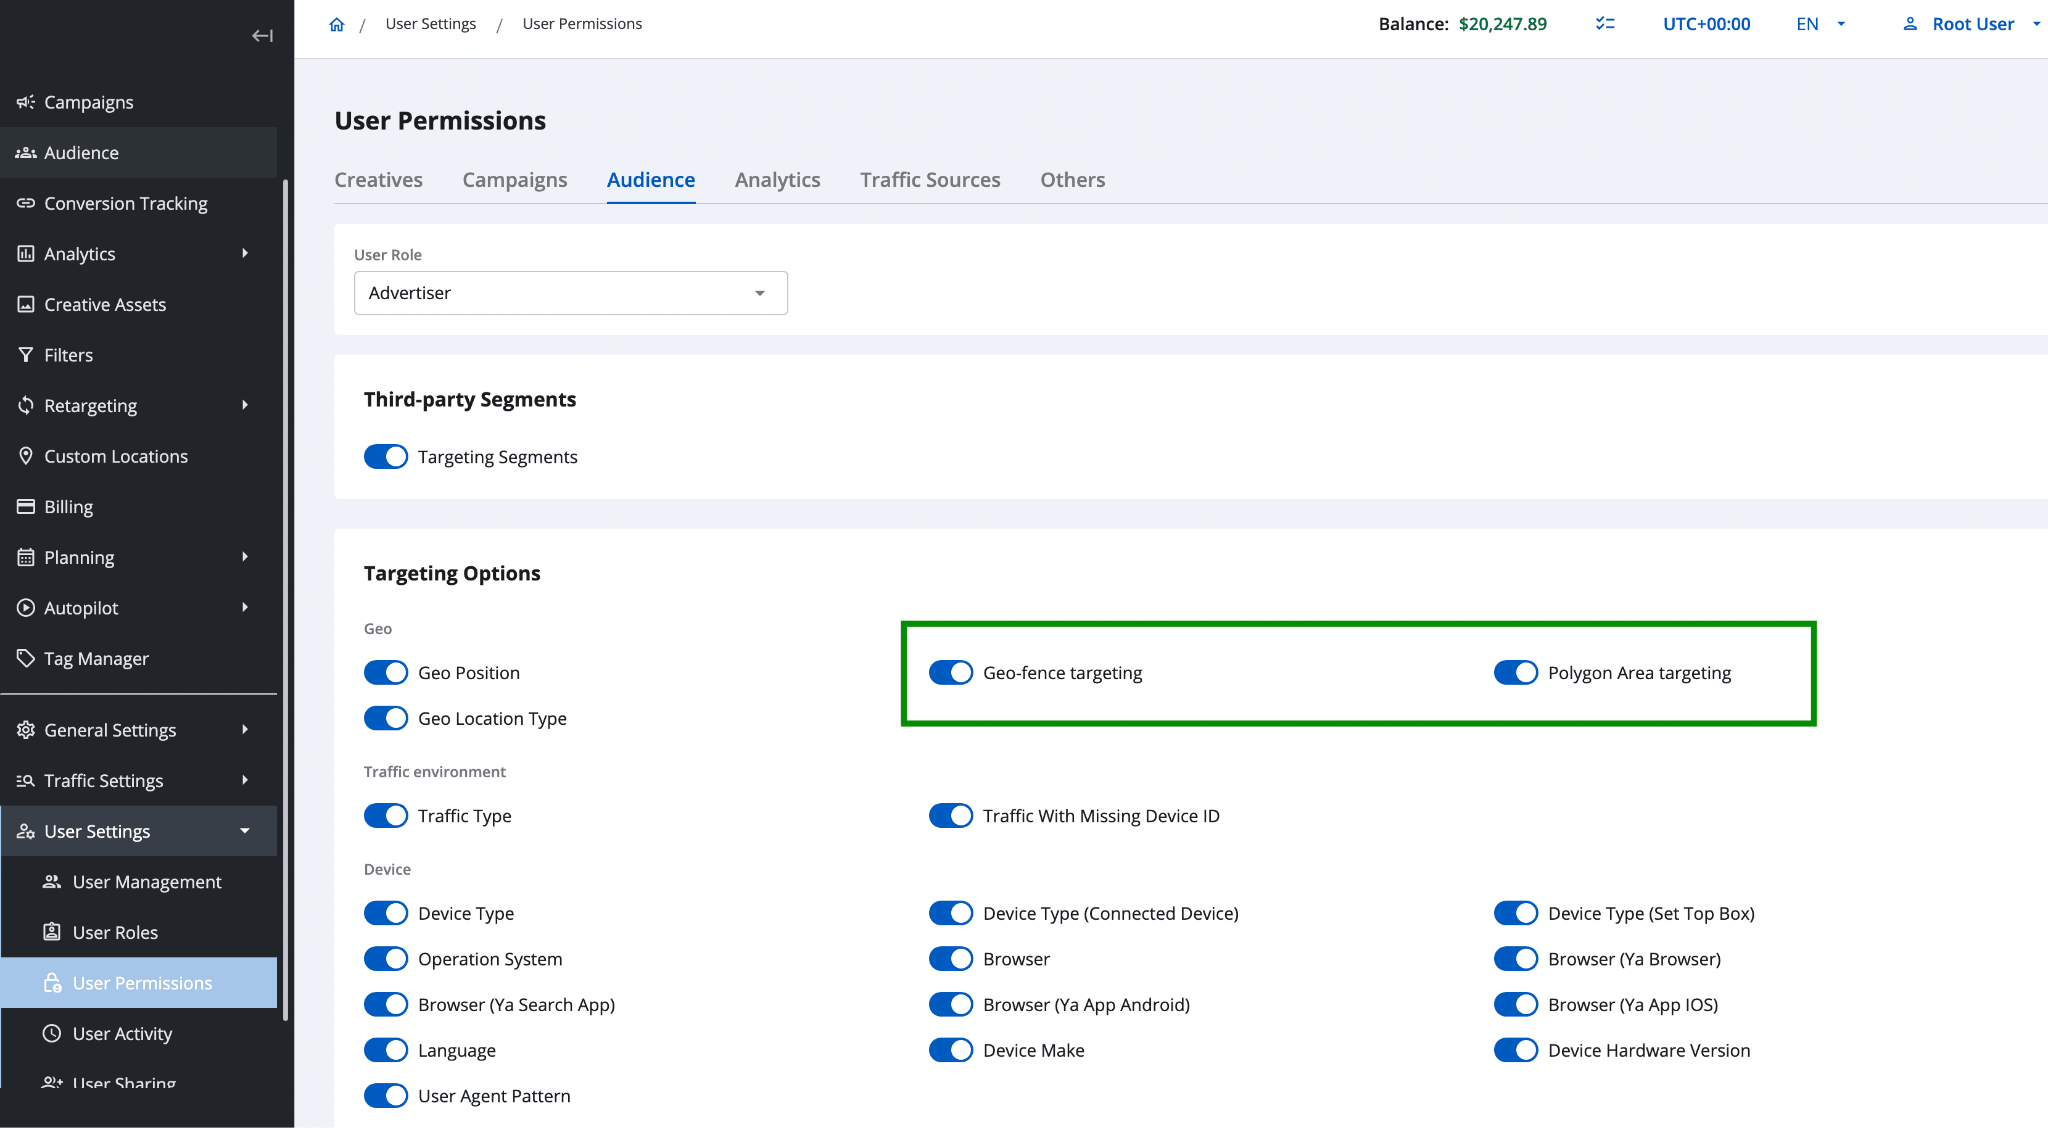The height and width of the screenshot is (1128, 2048).
Task: Open the Traffic Sources tab
Action: coord(930,180)
